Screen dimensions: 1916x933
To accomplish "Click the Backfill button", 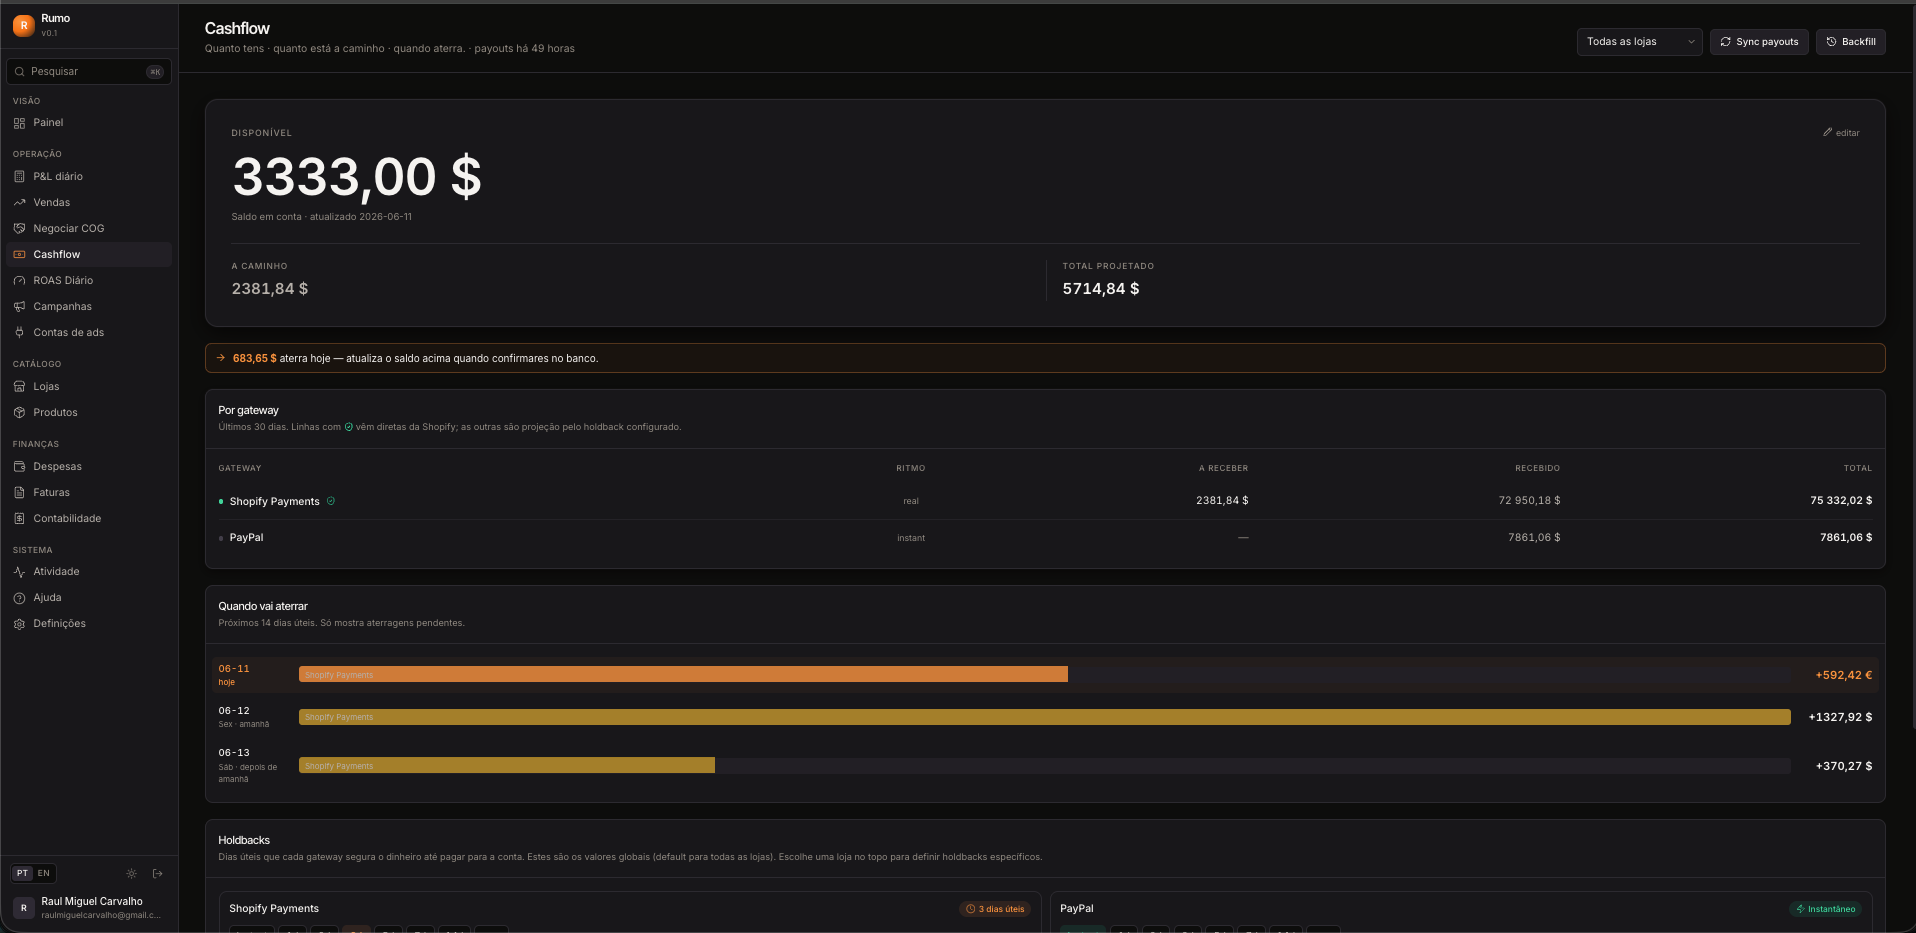I will coord(1850,42).
